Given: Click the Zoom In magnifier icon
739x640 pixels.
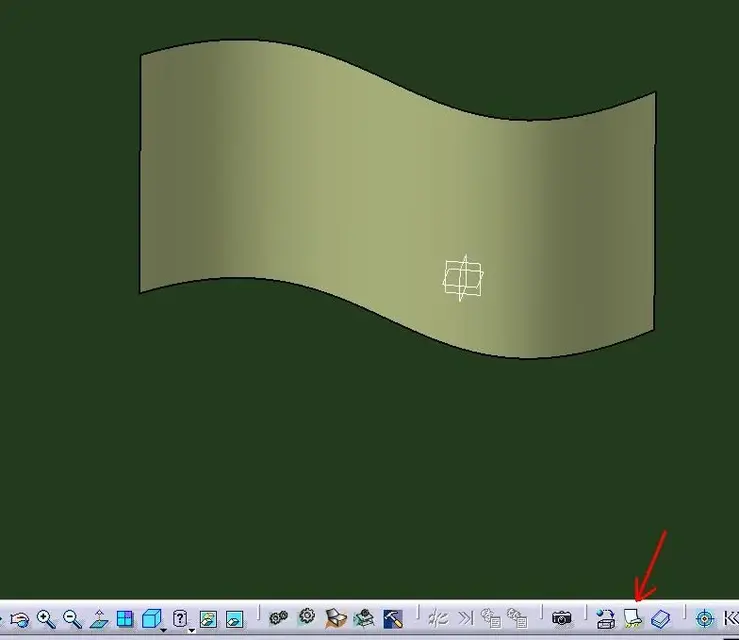Looking at the screenshot, I should coord(46,619).
